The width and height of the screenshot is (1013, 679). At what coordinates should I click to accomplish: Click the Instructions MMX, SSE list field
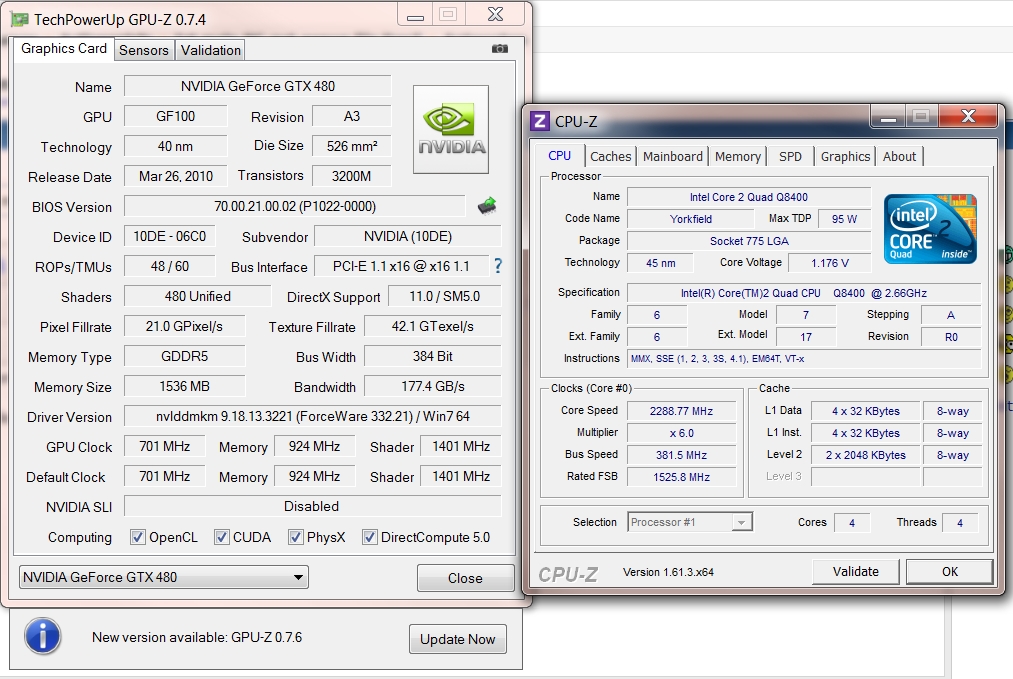point(804,359)
